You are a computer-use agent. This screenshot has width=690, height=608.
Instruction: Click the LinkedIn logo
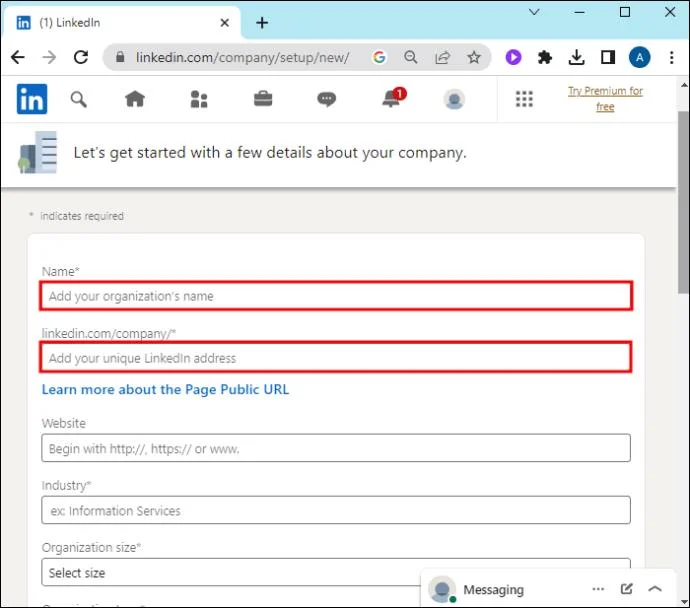32,99
